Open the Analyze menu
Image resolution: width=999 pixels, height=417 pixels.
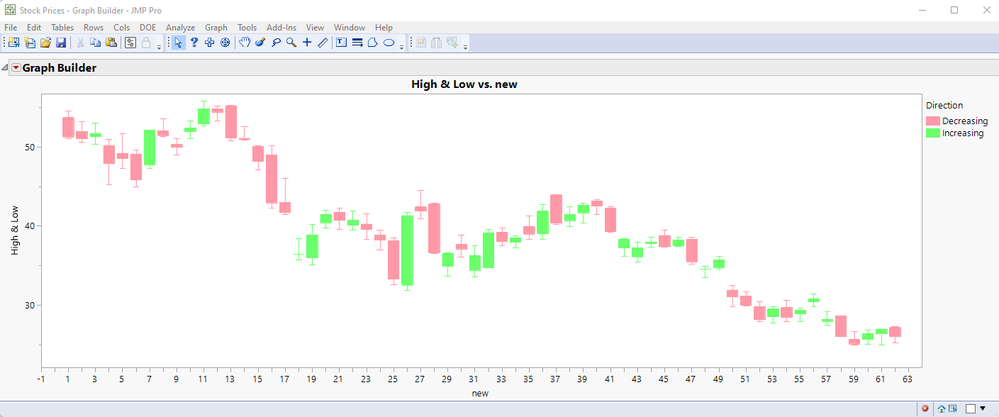click(x=181, y=27)
